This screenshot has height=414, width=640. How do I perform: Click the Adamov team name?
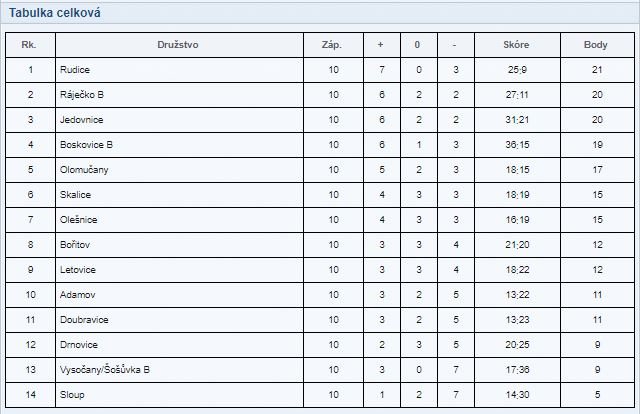pos(78,295)
